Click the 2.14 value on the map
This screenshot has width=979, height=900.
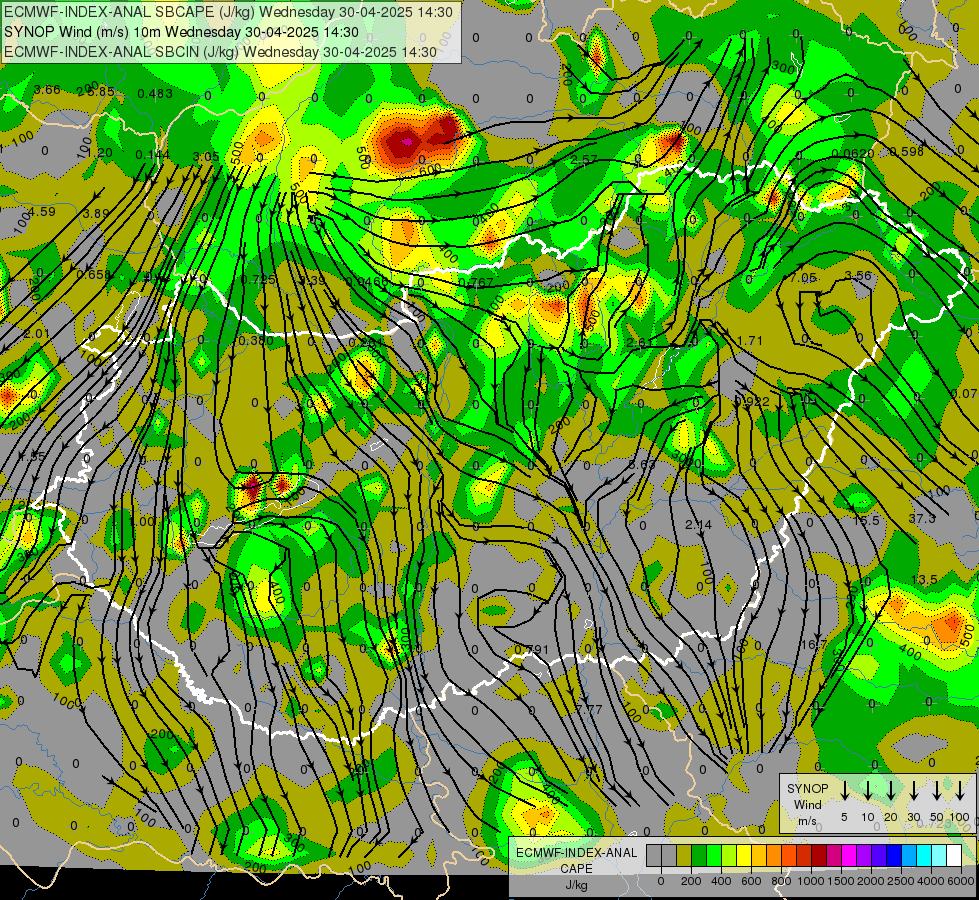click(698, 525)
